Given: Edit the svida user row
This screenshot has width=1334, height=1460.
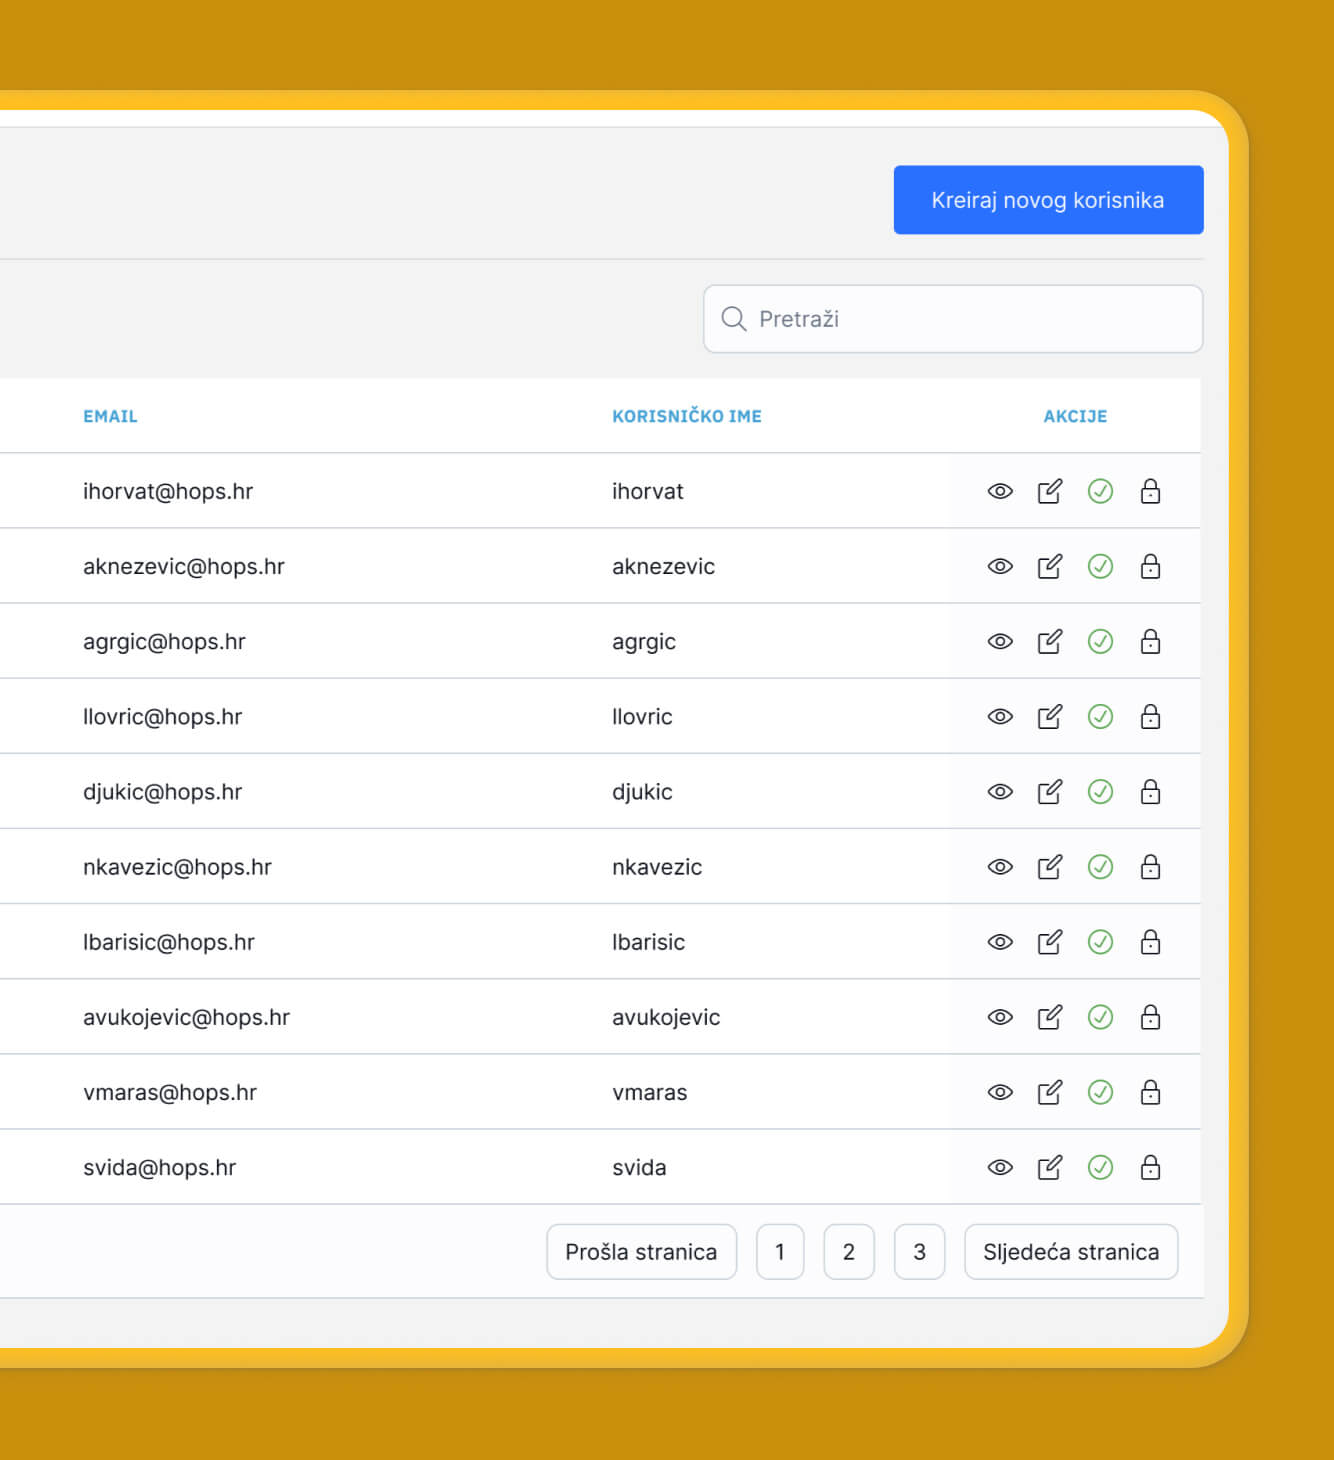Looking at the screenshot, I should coord(1050,1167).
